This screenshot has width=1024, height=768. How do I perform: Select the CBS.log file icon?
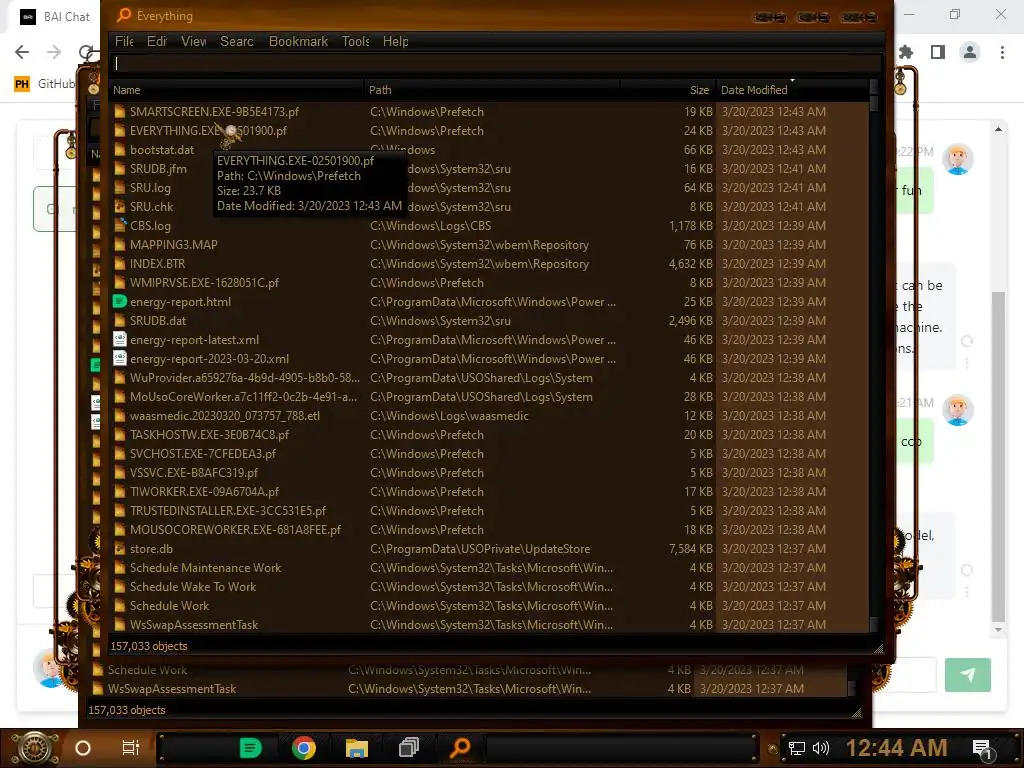pos(120,225)
